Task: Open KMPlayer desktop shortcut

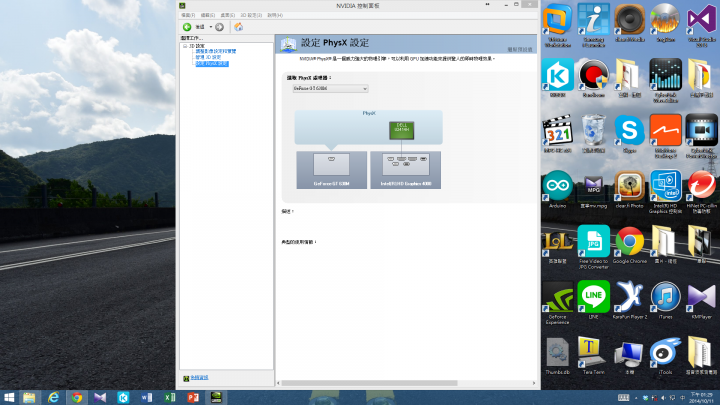Action: [701, 300]
